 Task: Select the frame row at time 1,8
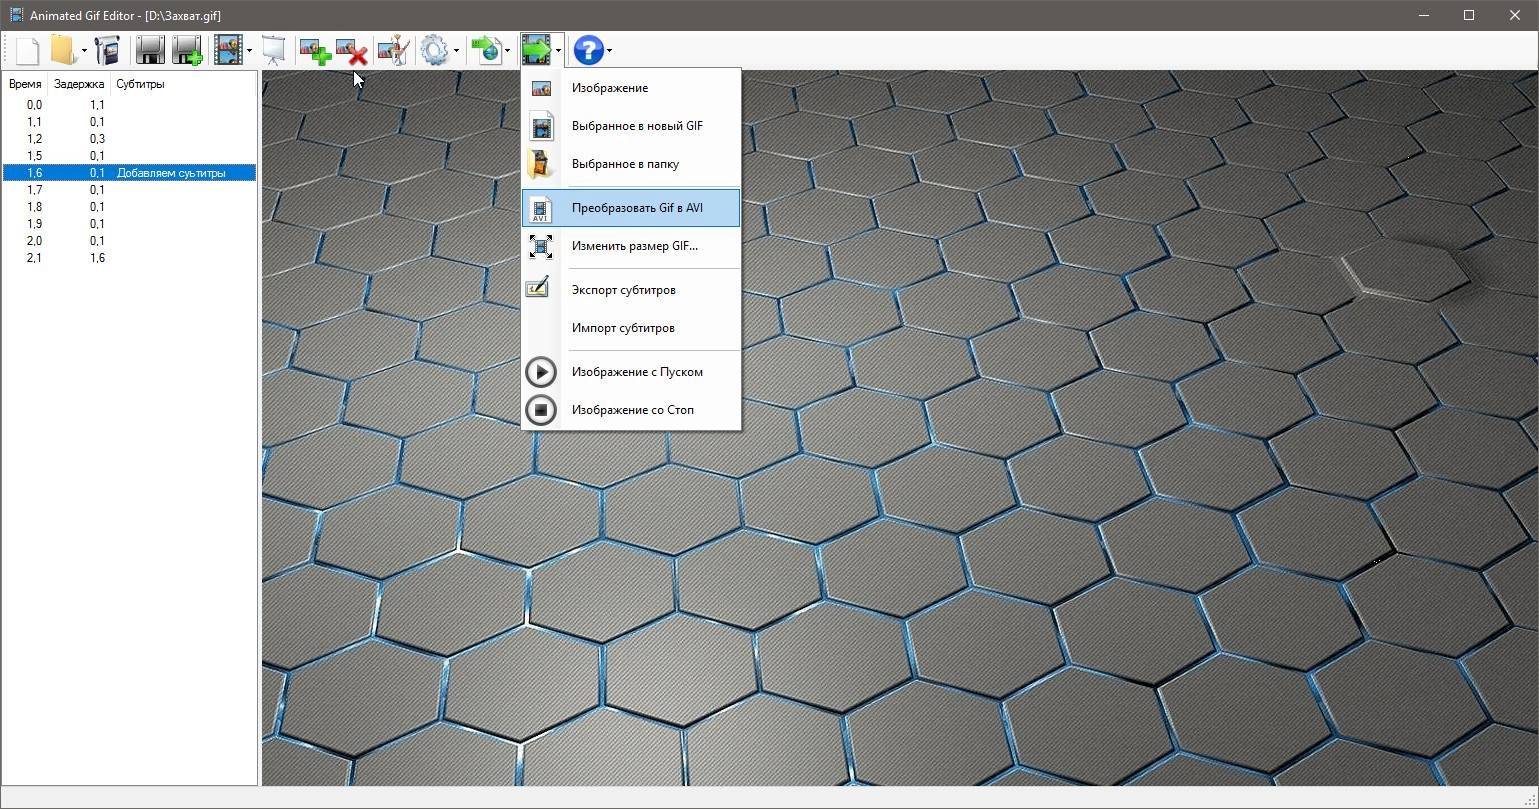129,207
